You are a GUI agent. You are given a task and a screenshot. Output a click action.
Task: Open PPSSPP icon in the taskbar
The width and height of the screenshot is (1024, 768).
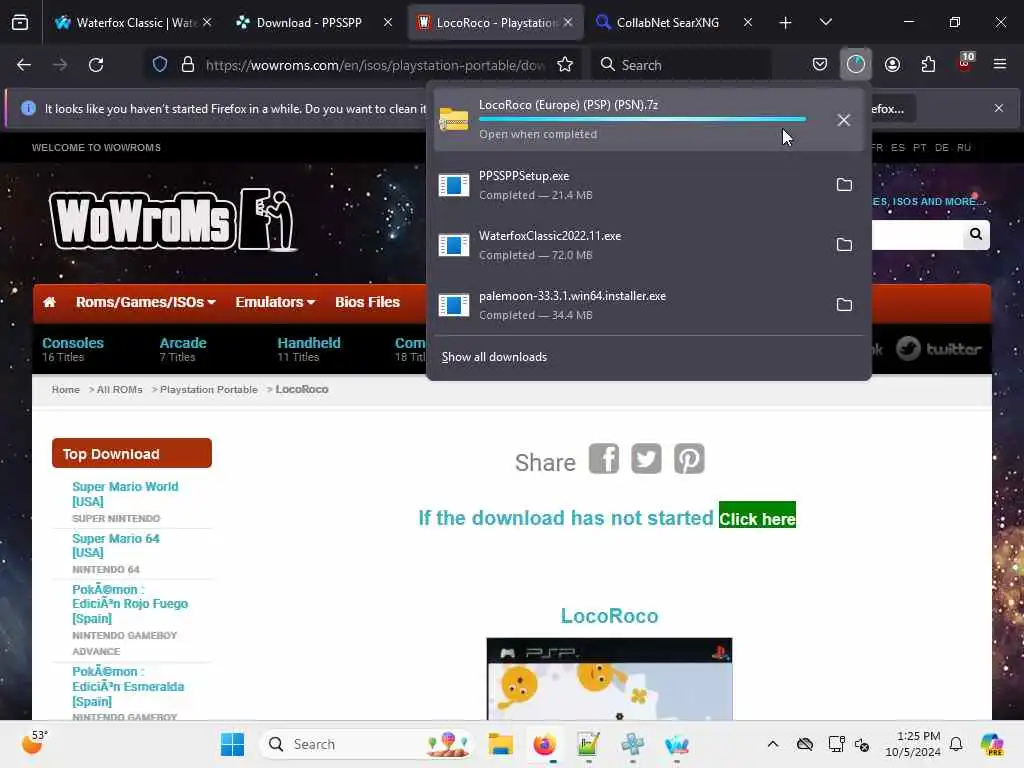pyautogui.click(x=632, y=744)
